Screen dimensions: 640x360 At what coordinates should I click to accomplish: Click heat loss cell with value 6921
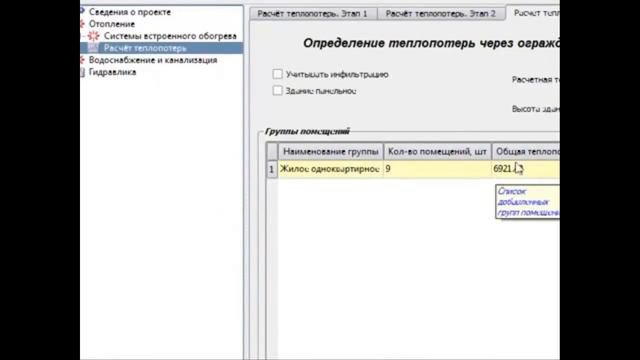(526, 169)
